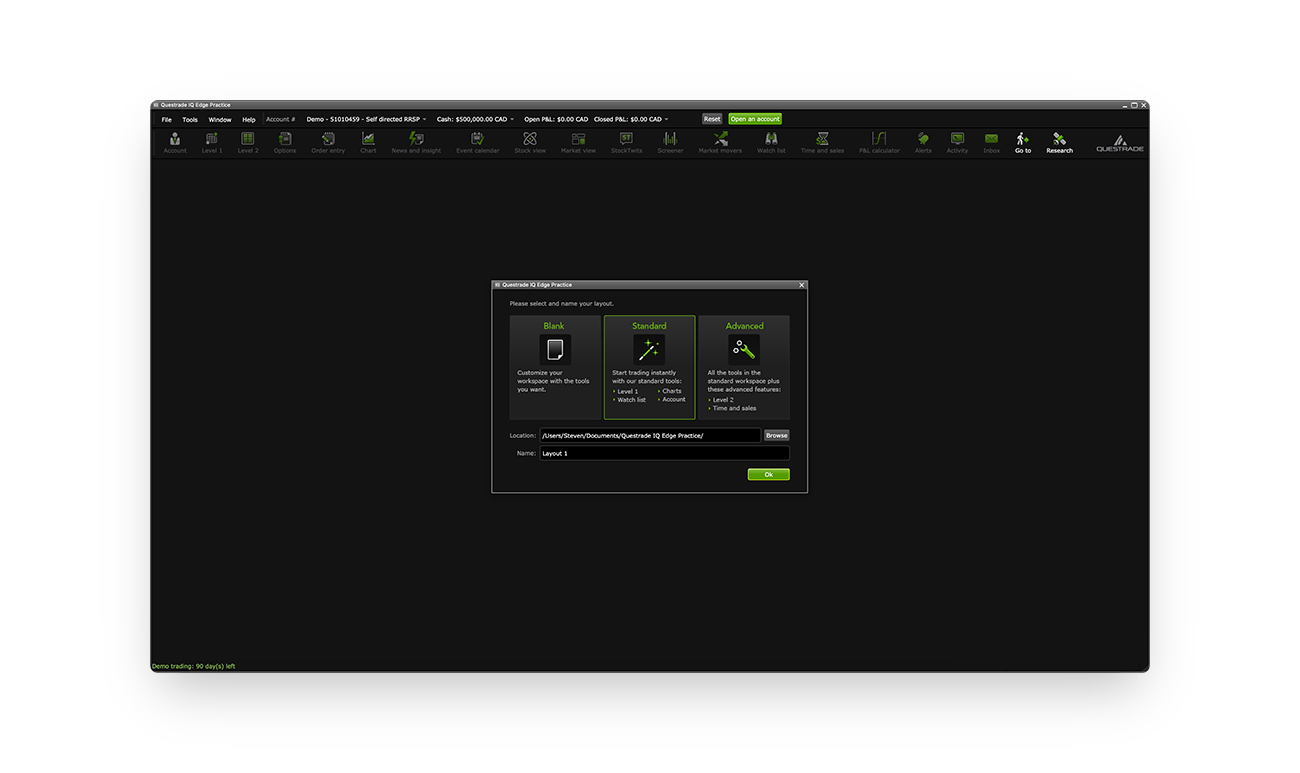Launch the Chart tool from toolbar
The width and height of the screenshot is (1300, 773).
[x=368, y=142]
